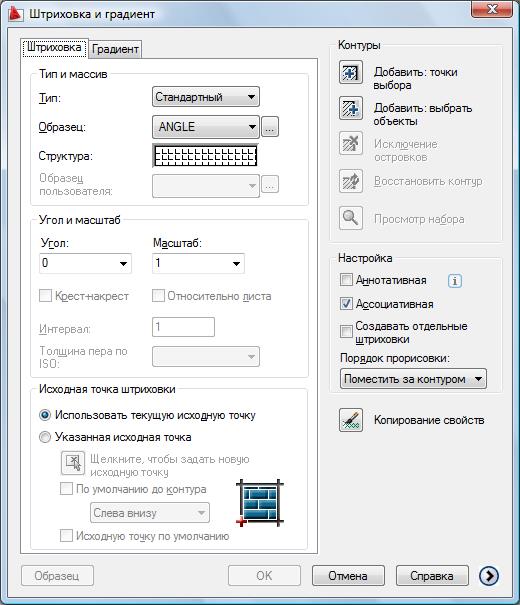Click the recreate boundary icon
The image size is (520, 605).
click(x=351, y=181)
